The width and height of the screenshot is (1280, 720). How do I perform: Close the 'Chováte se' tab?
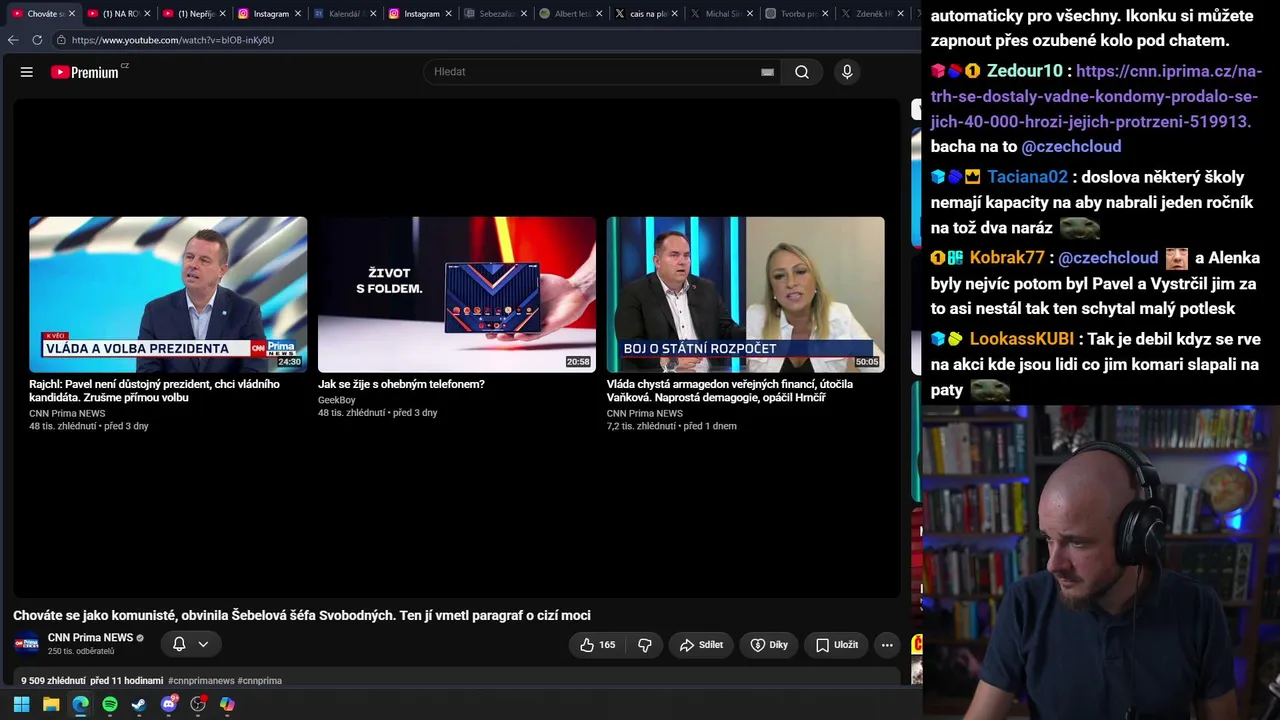[72, 14]
